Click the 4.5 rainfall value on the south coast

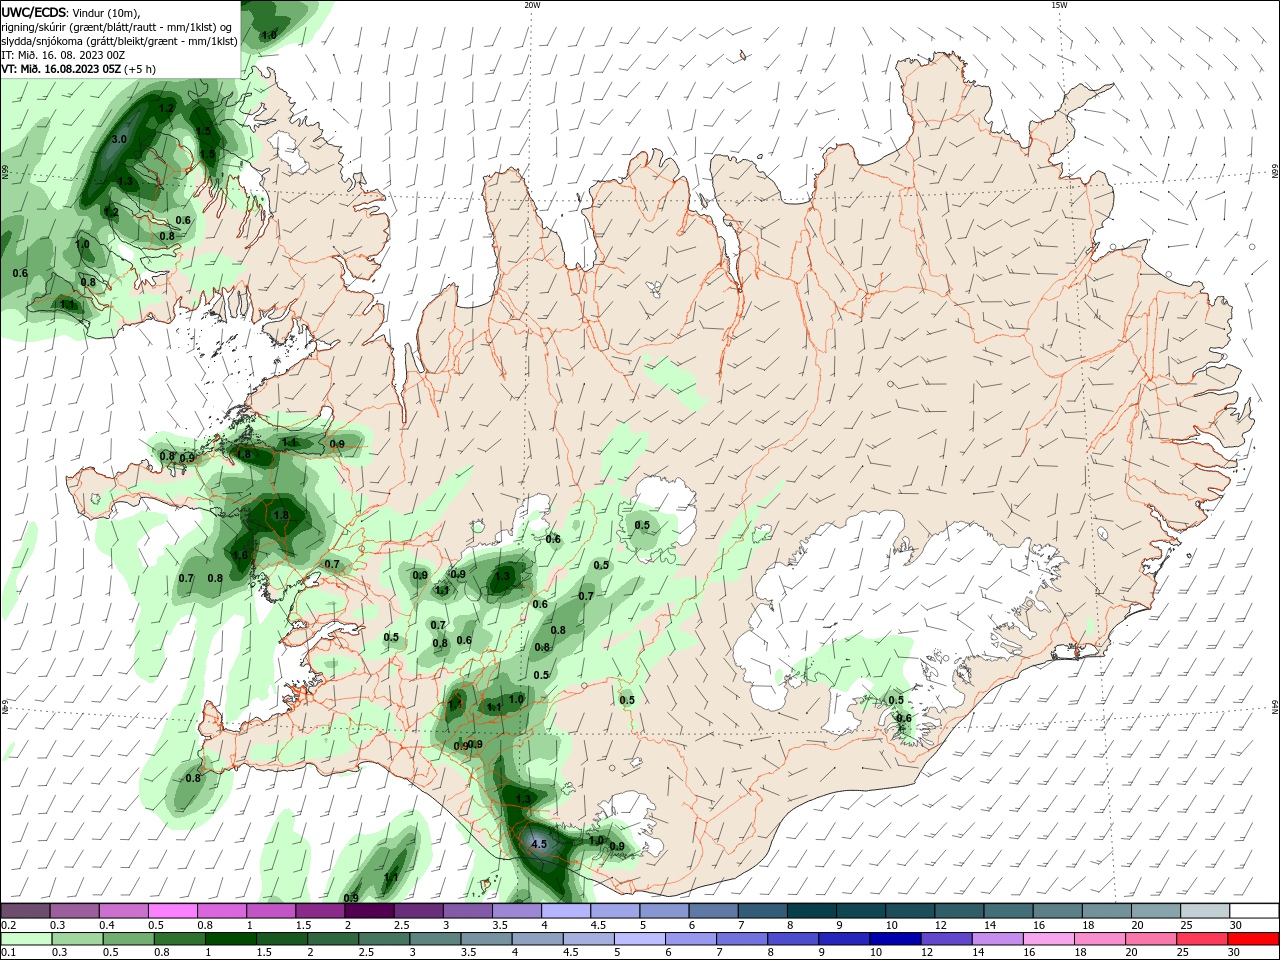(539, 844)
